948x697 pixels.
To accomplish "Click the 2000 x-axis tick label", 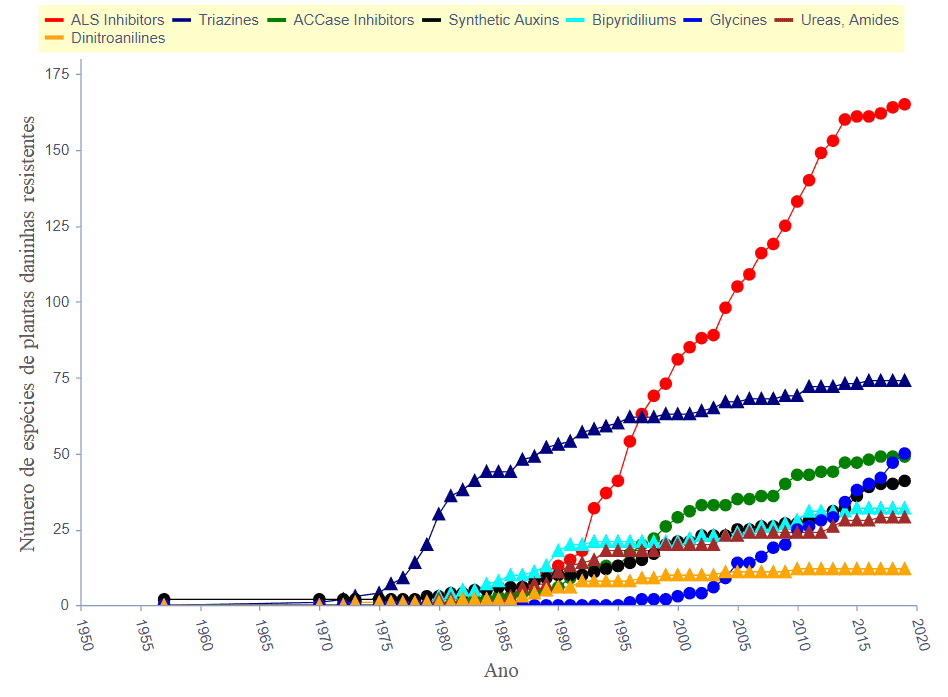I will pyautogui.click(x=680, y=634).
